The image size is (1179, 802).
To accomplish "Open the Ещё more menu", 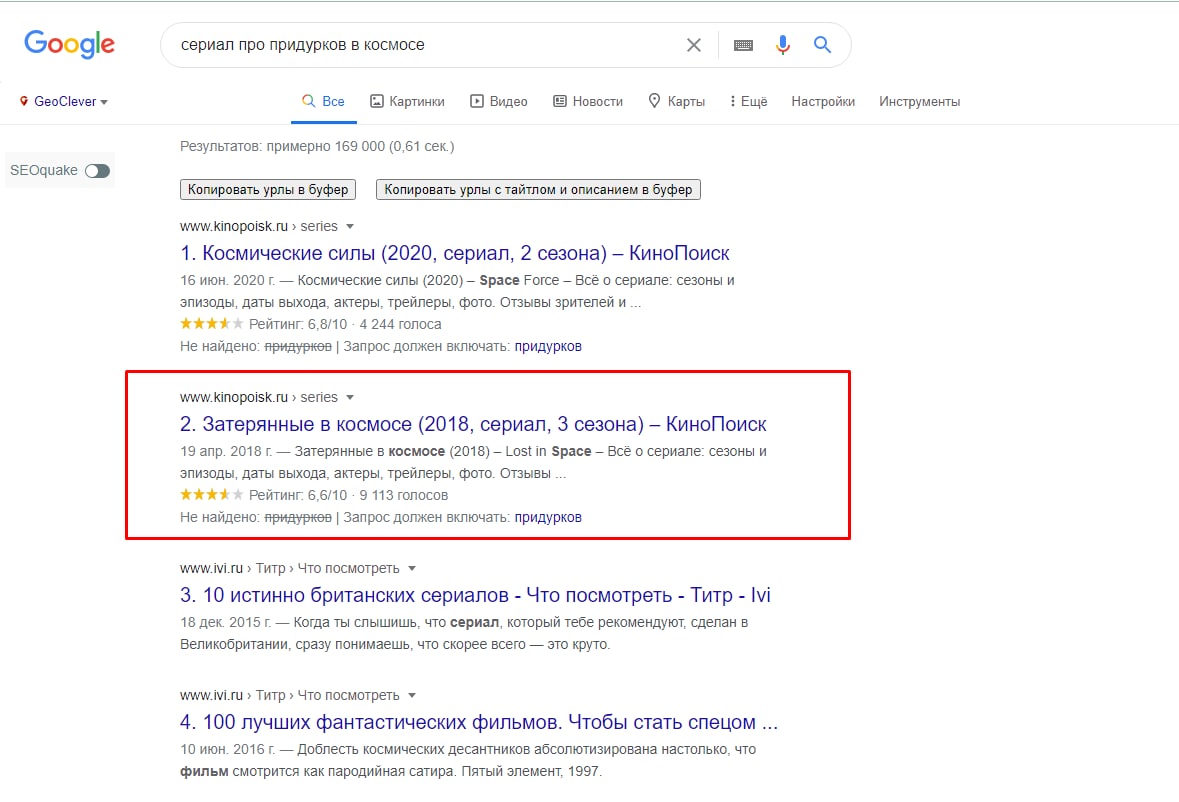I will (x=748, y=101).
